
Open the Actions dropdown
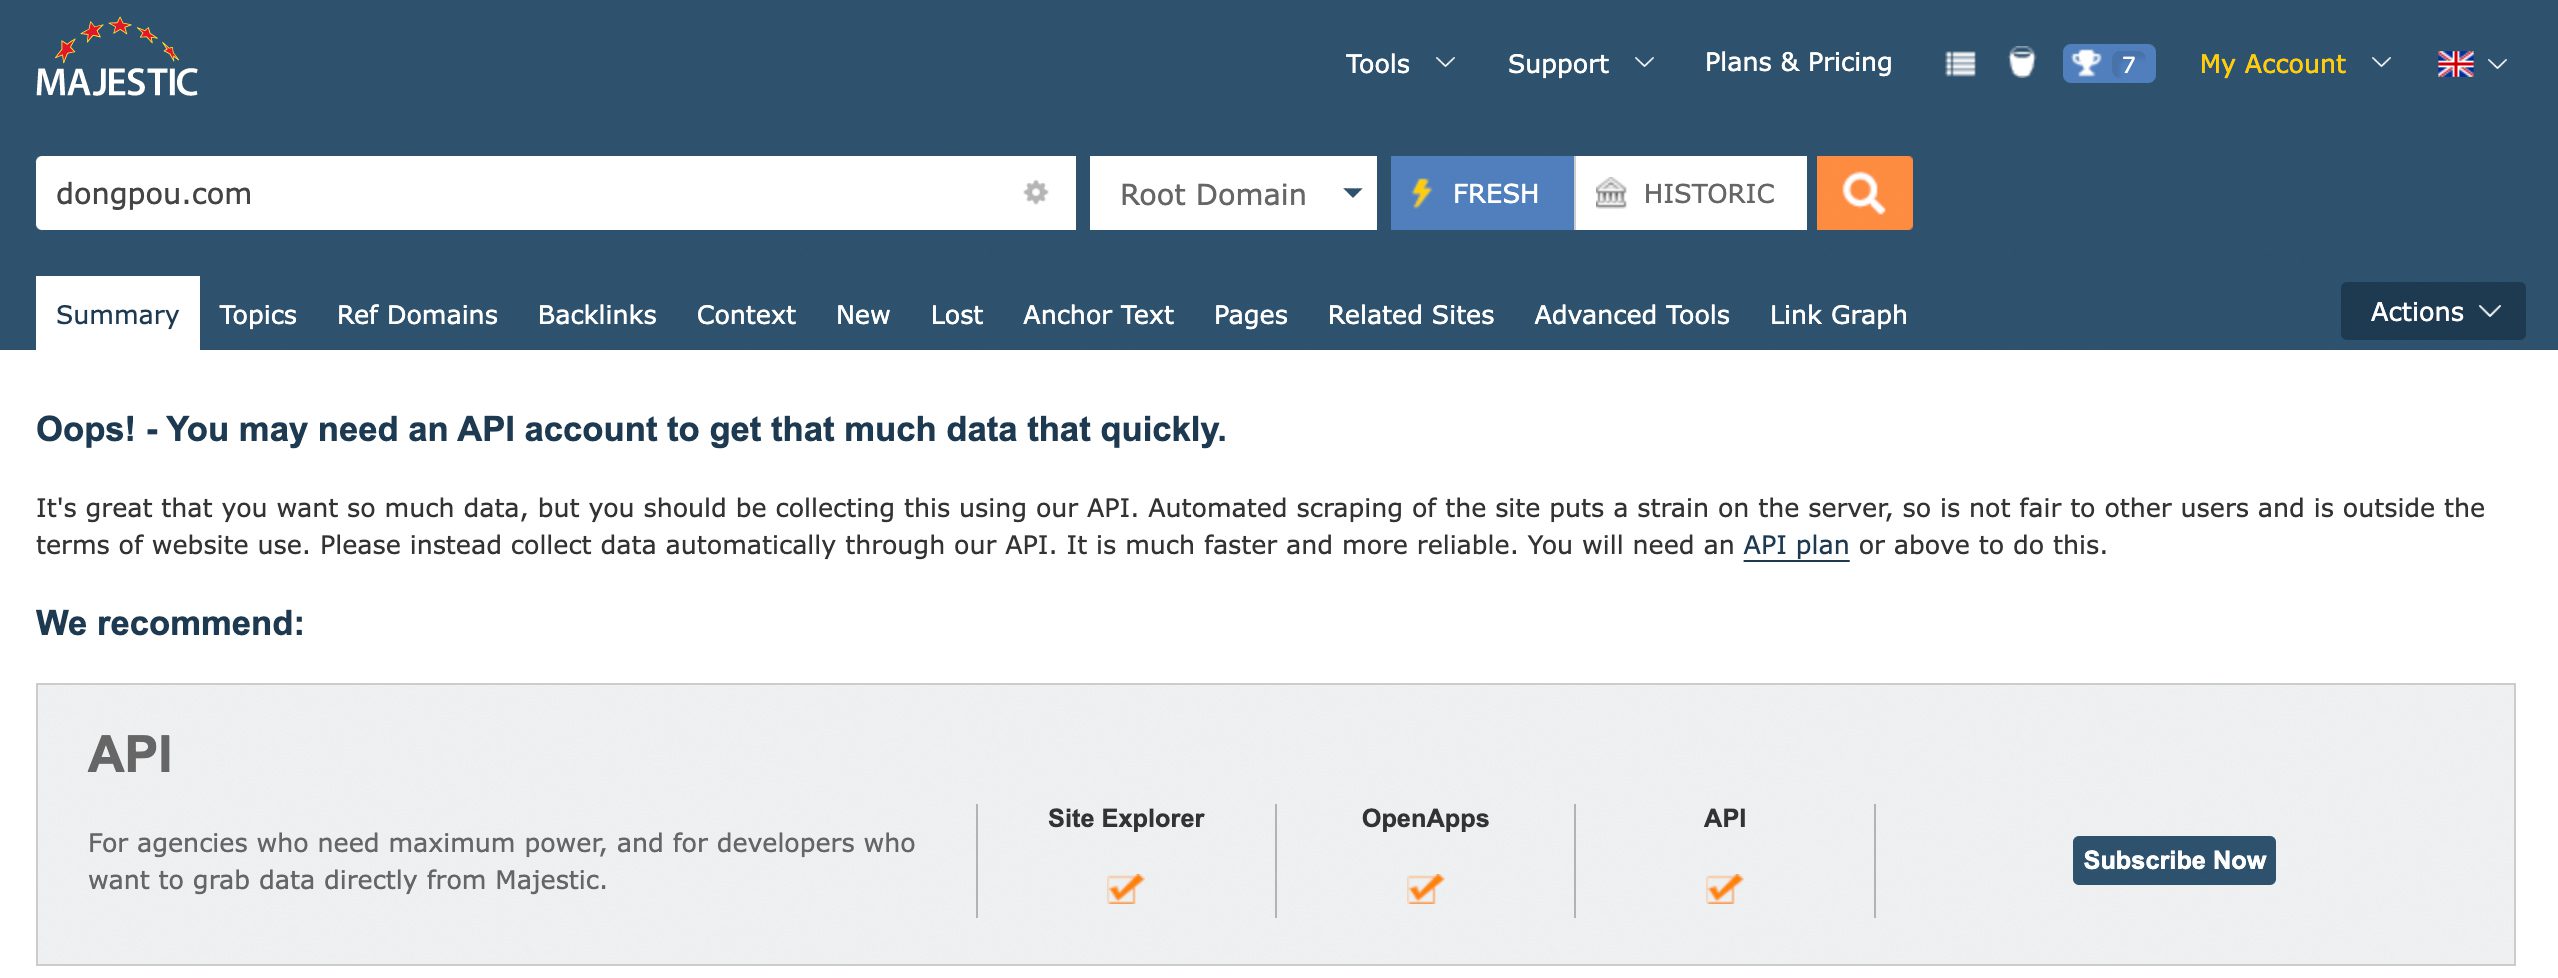(2431, 312)
